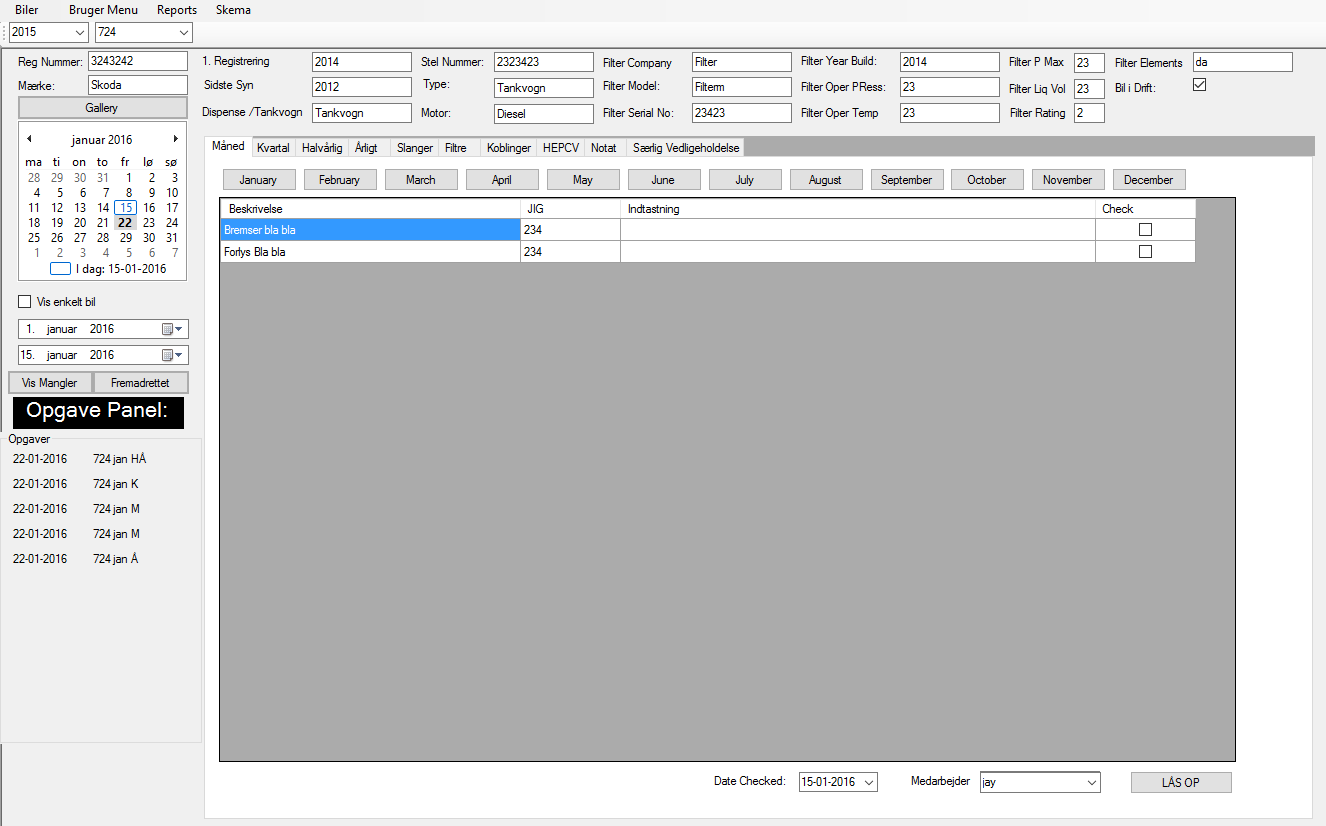
Task: Select task 724 jan Å
Action: coord(116,559)
